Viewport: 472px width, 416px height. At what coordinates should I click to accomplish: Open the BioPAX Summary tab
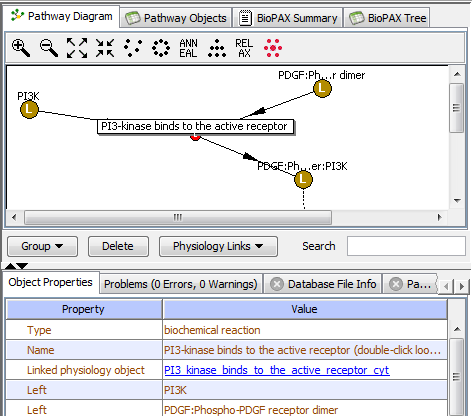click(288, 18)
